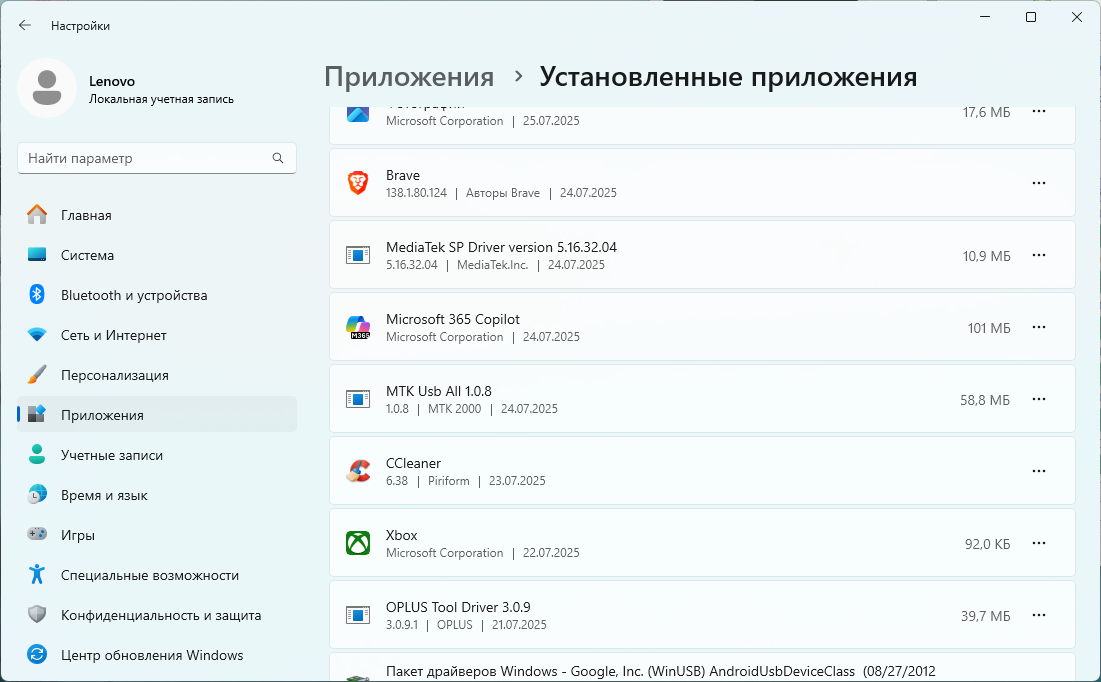1101x682 pixels.
Task: Click the Wi-Fi icon beside Сеть и Интернет
Action: pos(37,335)
